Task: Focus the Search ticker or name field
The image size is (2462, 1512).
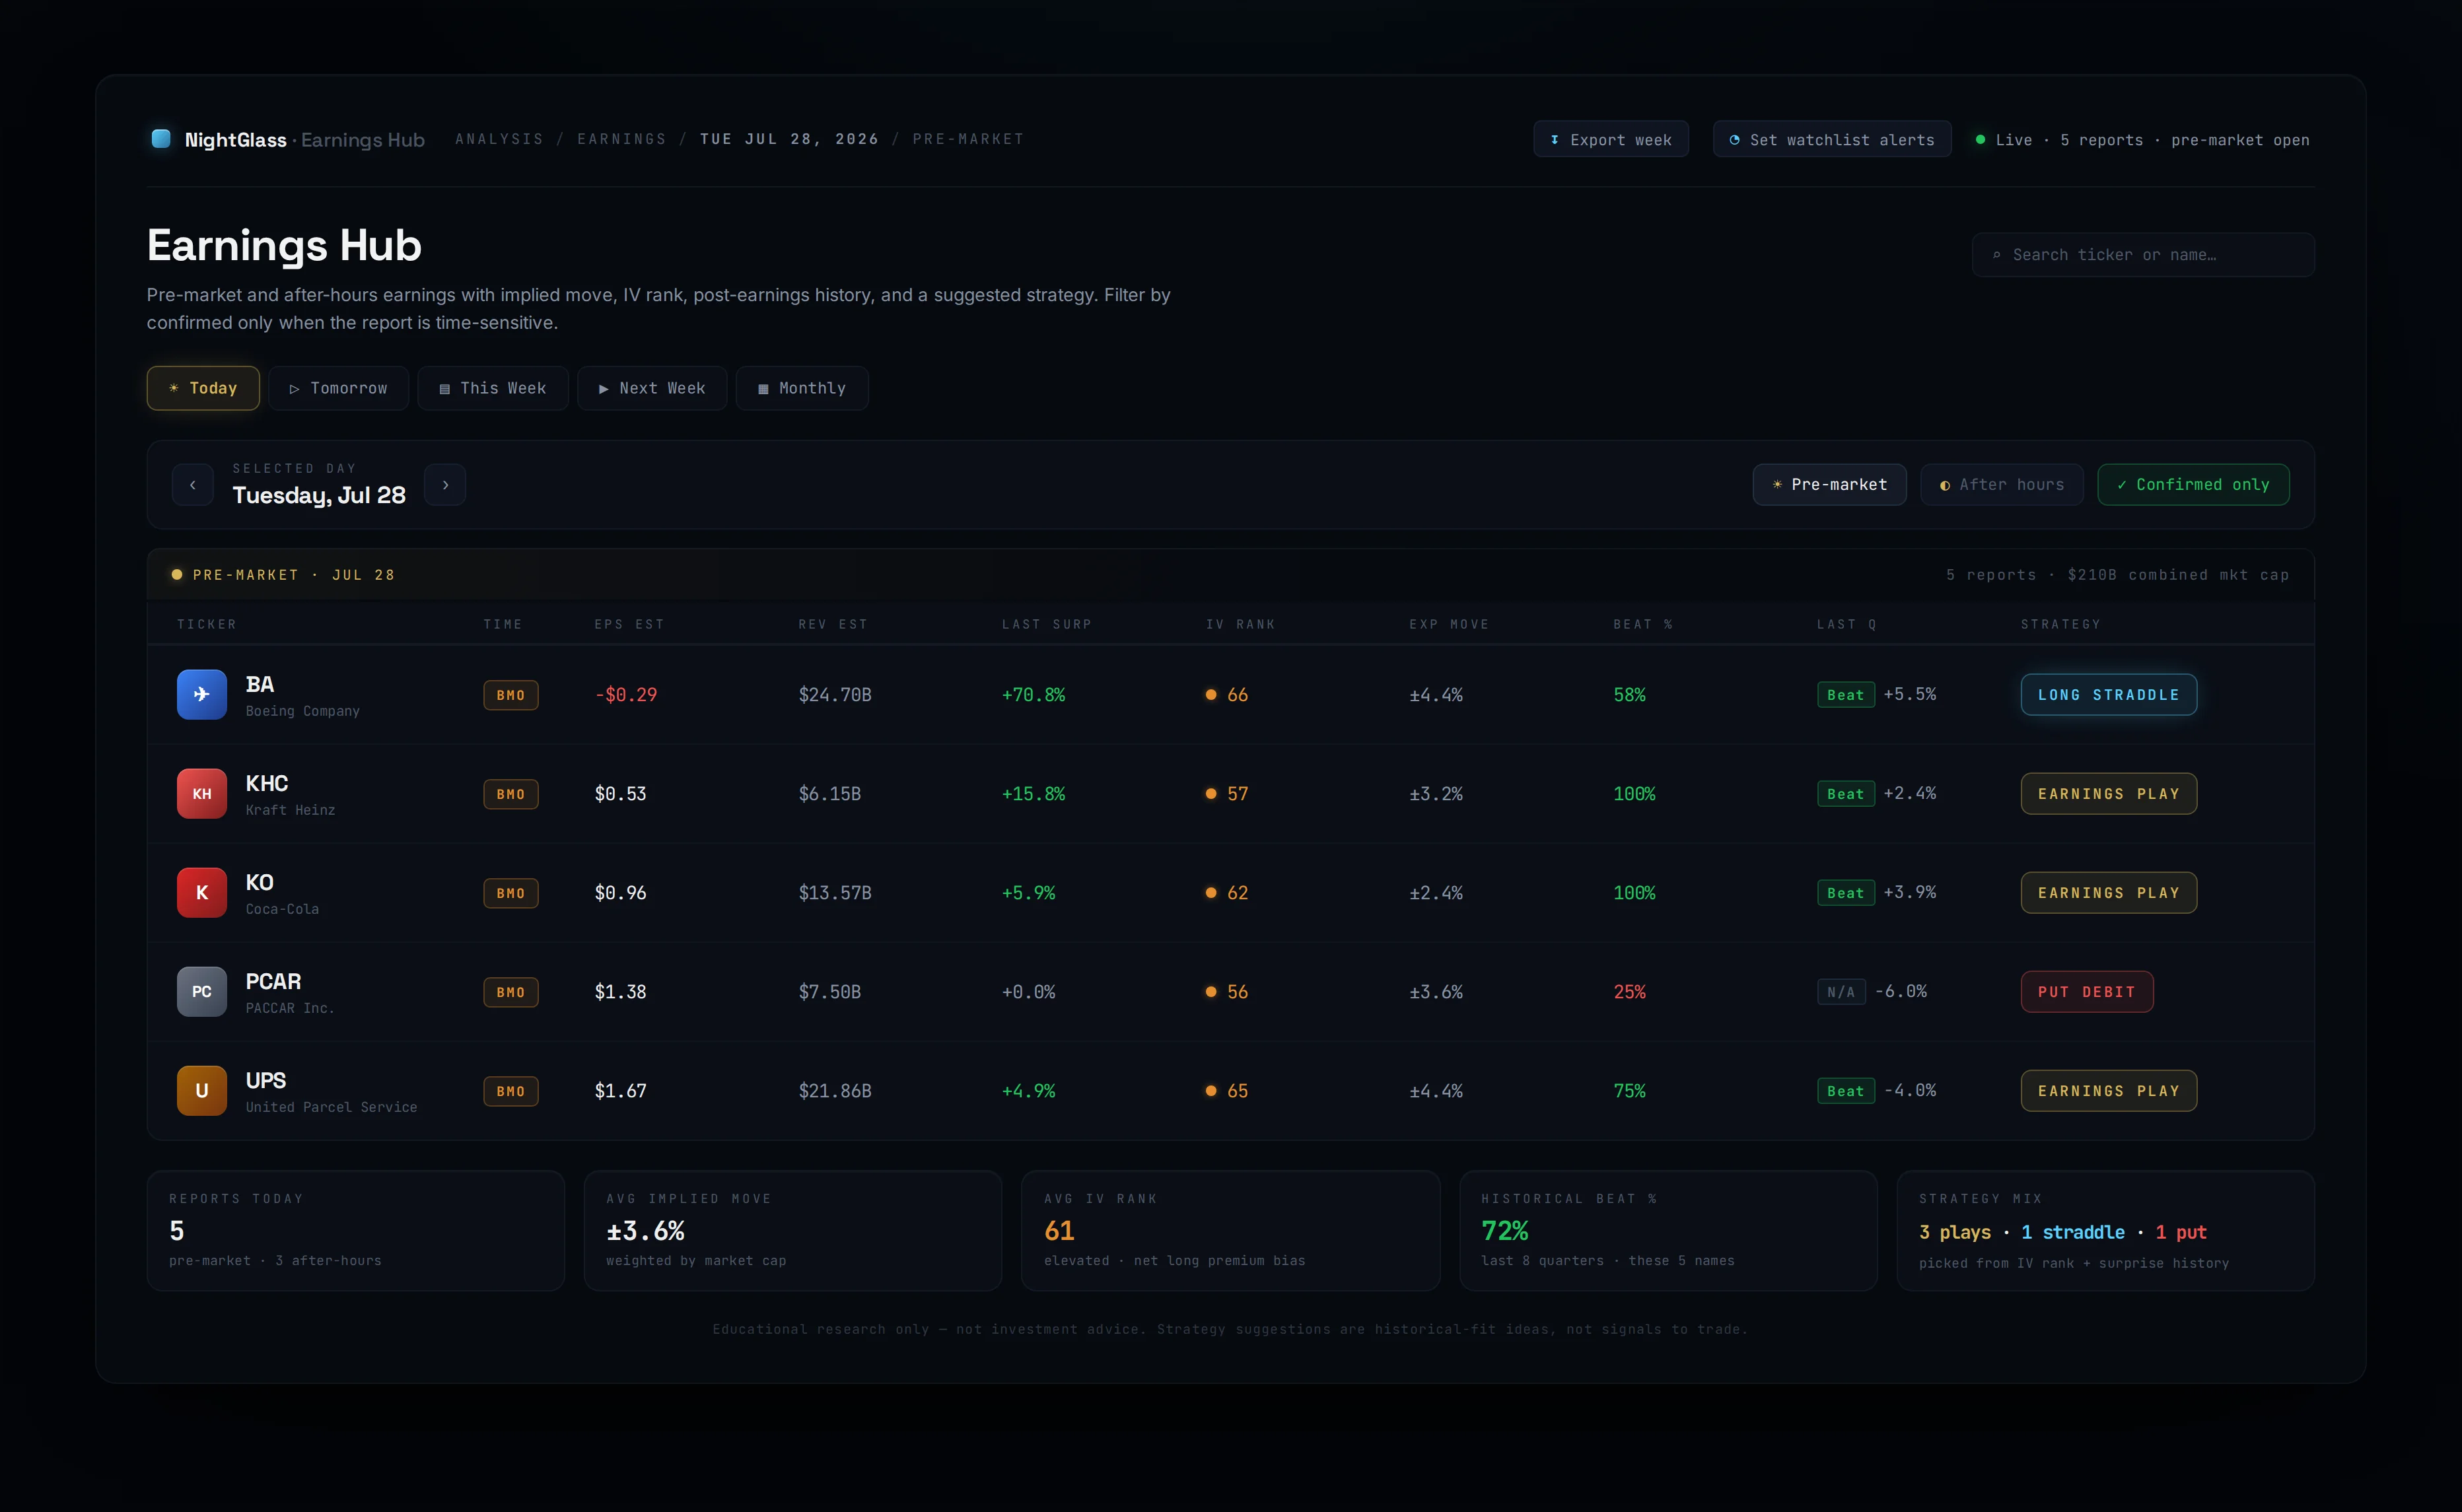Action: 2143,255
